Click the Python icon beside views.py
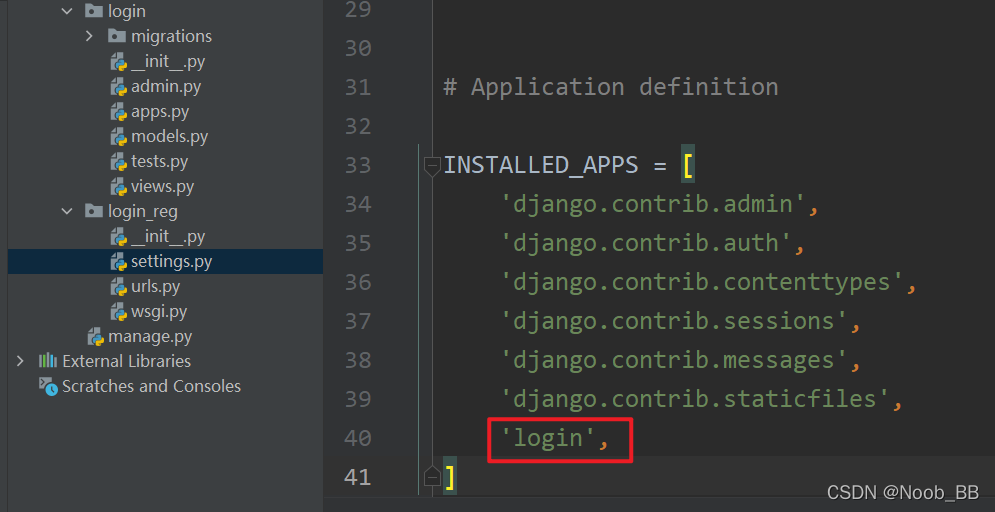 point(119,187)
